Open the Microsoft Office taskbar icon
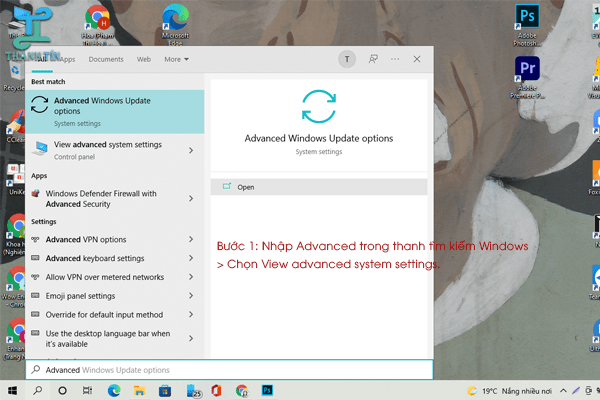This screenshot has width=600, height=400. coord(215,389)
